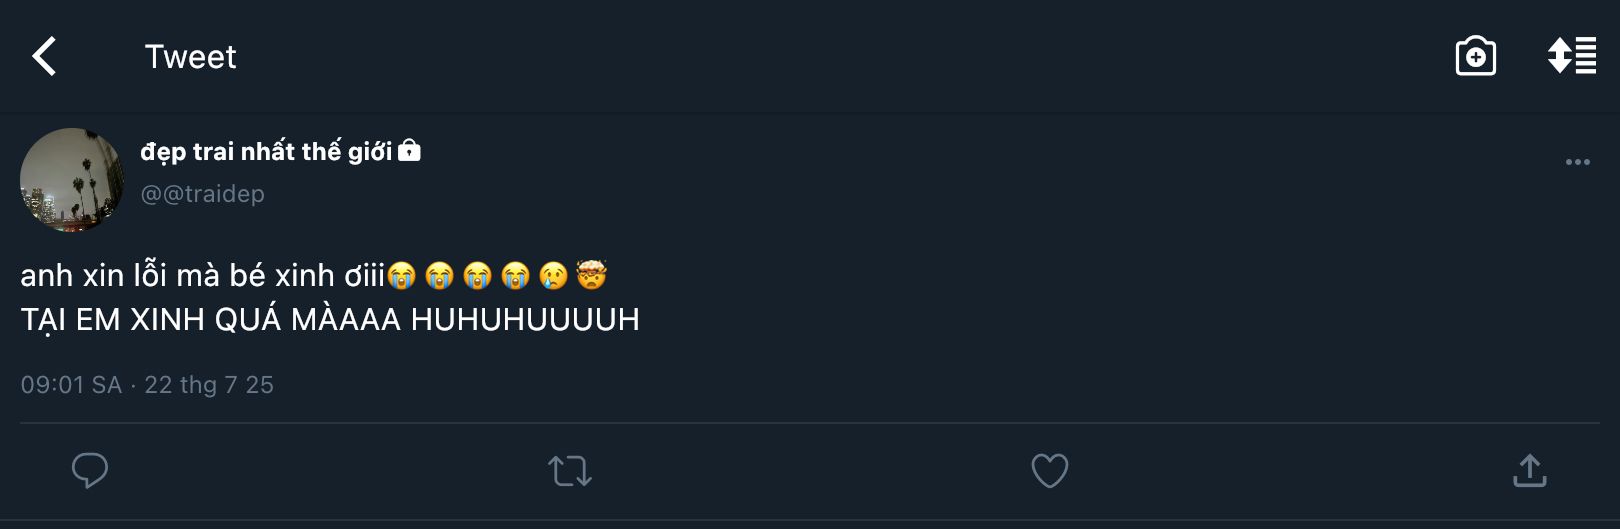Click the exploding head emoji

(x=591, y=275)
